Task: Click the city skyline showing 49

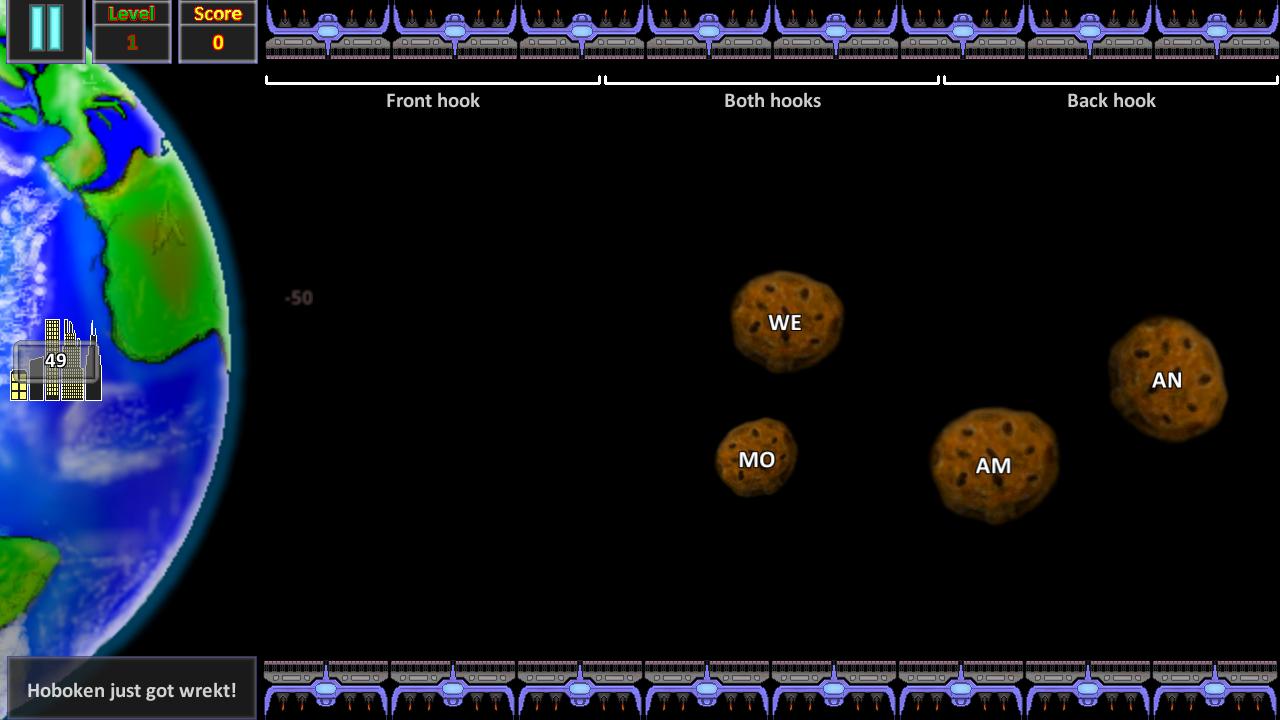Action: click(x=56, y=361)
